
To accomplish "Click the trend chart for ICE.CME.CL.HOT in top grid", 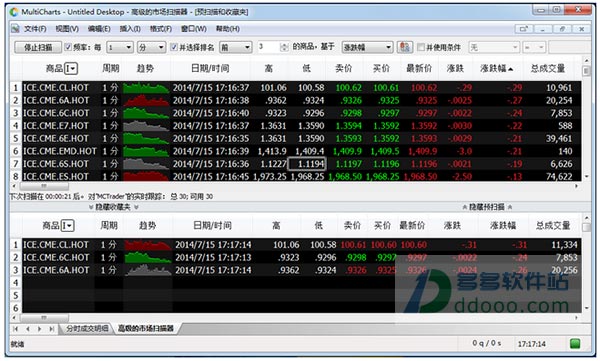I will pyautogui.click(x=146, y=88).
